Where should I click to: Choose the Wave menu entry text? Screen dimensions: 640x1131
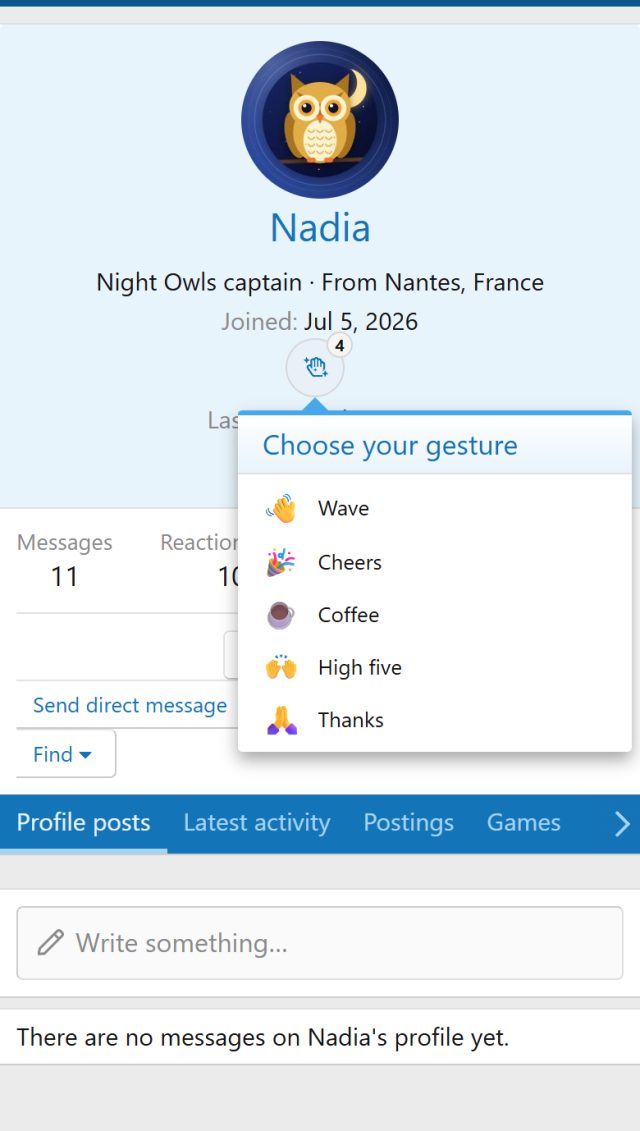pos(343,509)
